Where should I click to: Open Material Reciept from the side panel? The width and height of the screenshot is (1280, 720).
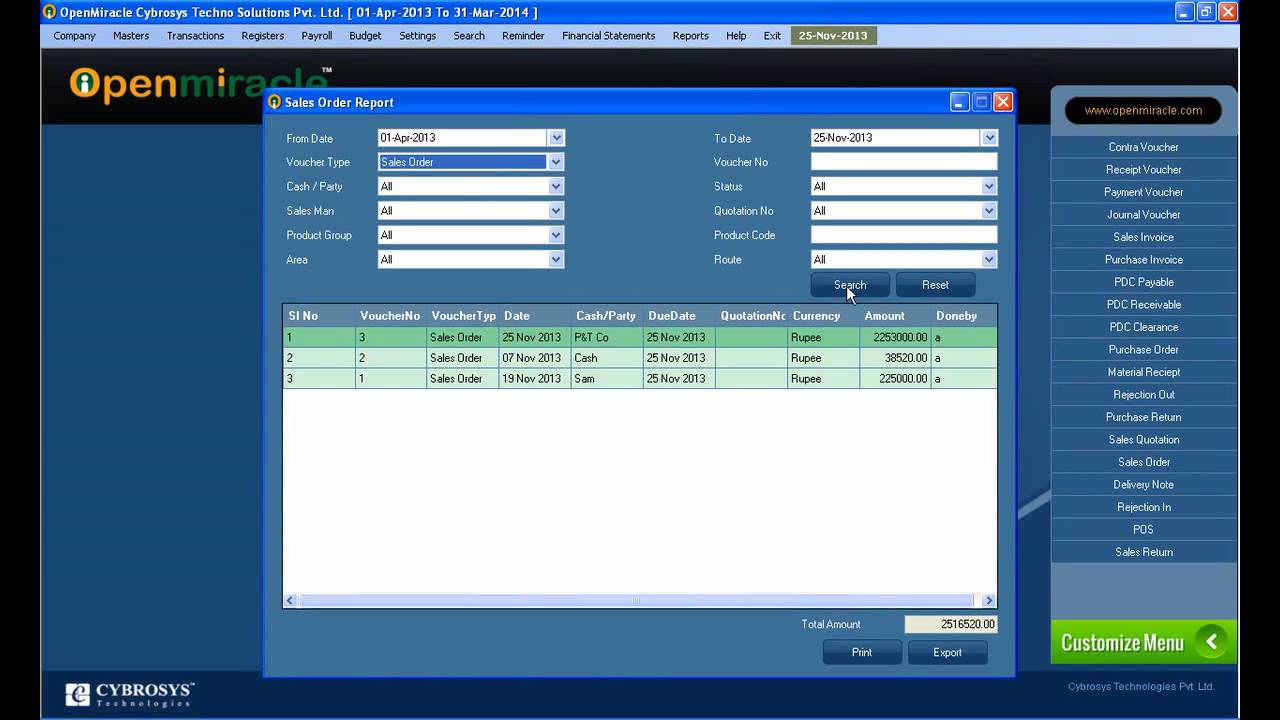[1143, 372]
